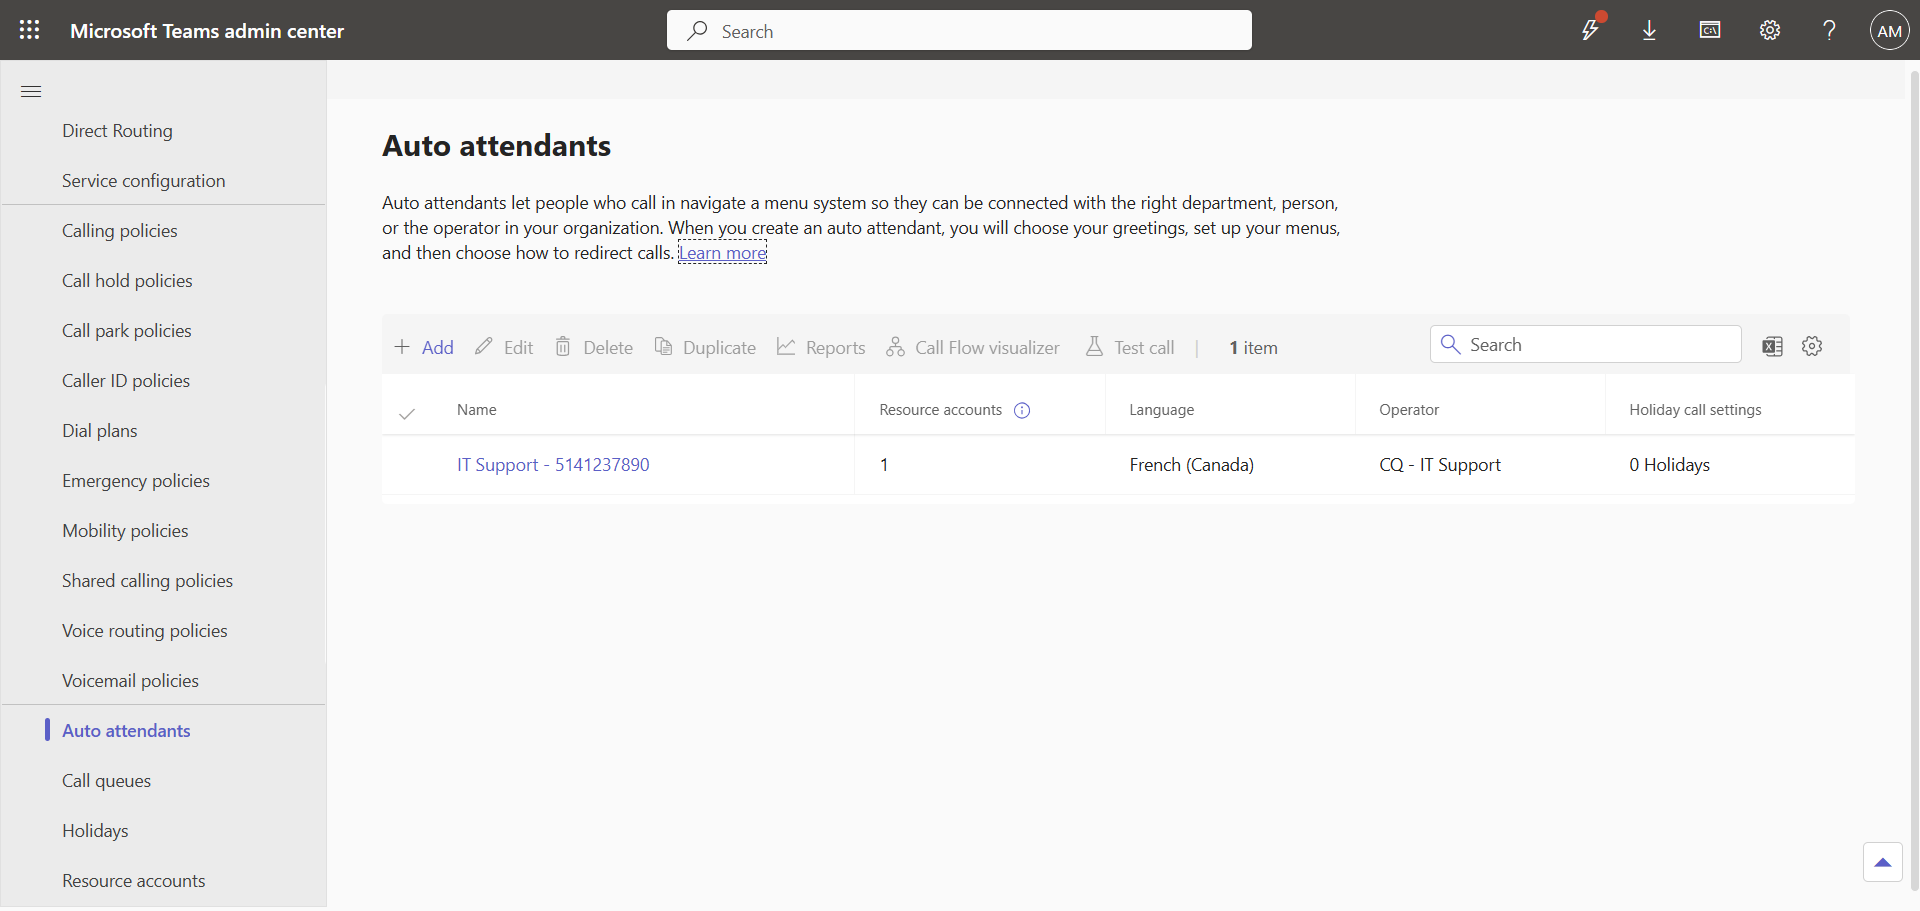Focus the auto attendants table Search field
This screenshot has height=911, width=1920.
click(1585, 345)
